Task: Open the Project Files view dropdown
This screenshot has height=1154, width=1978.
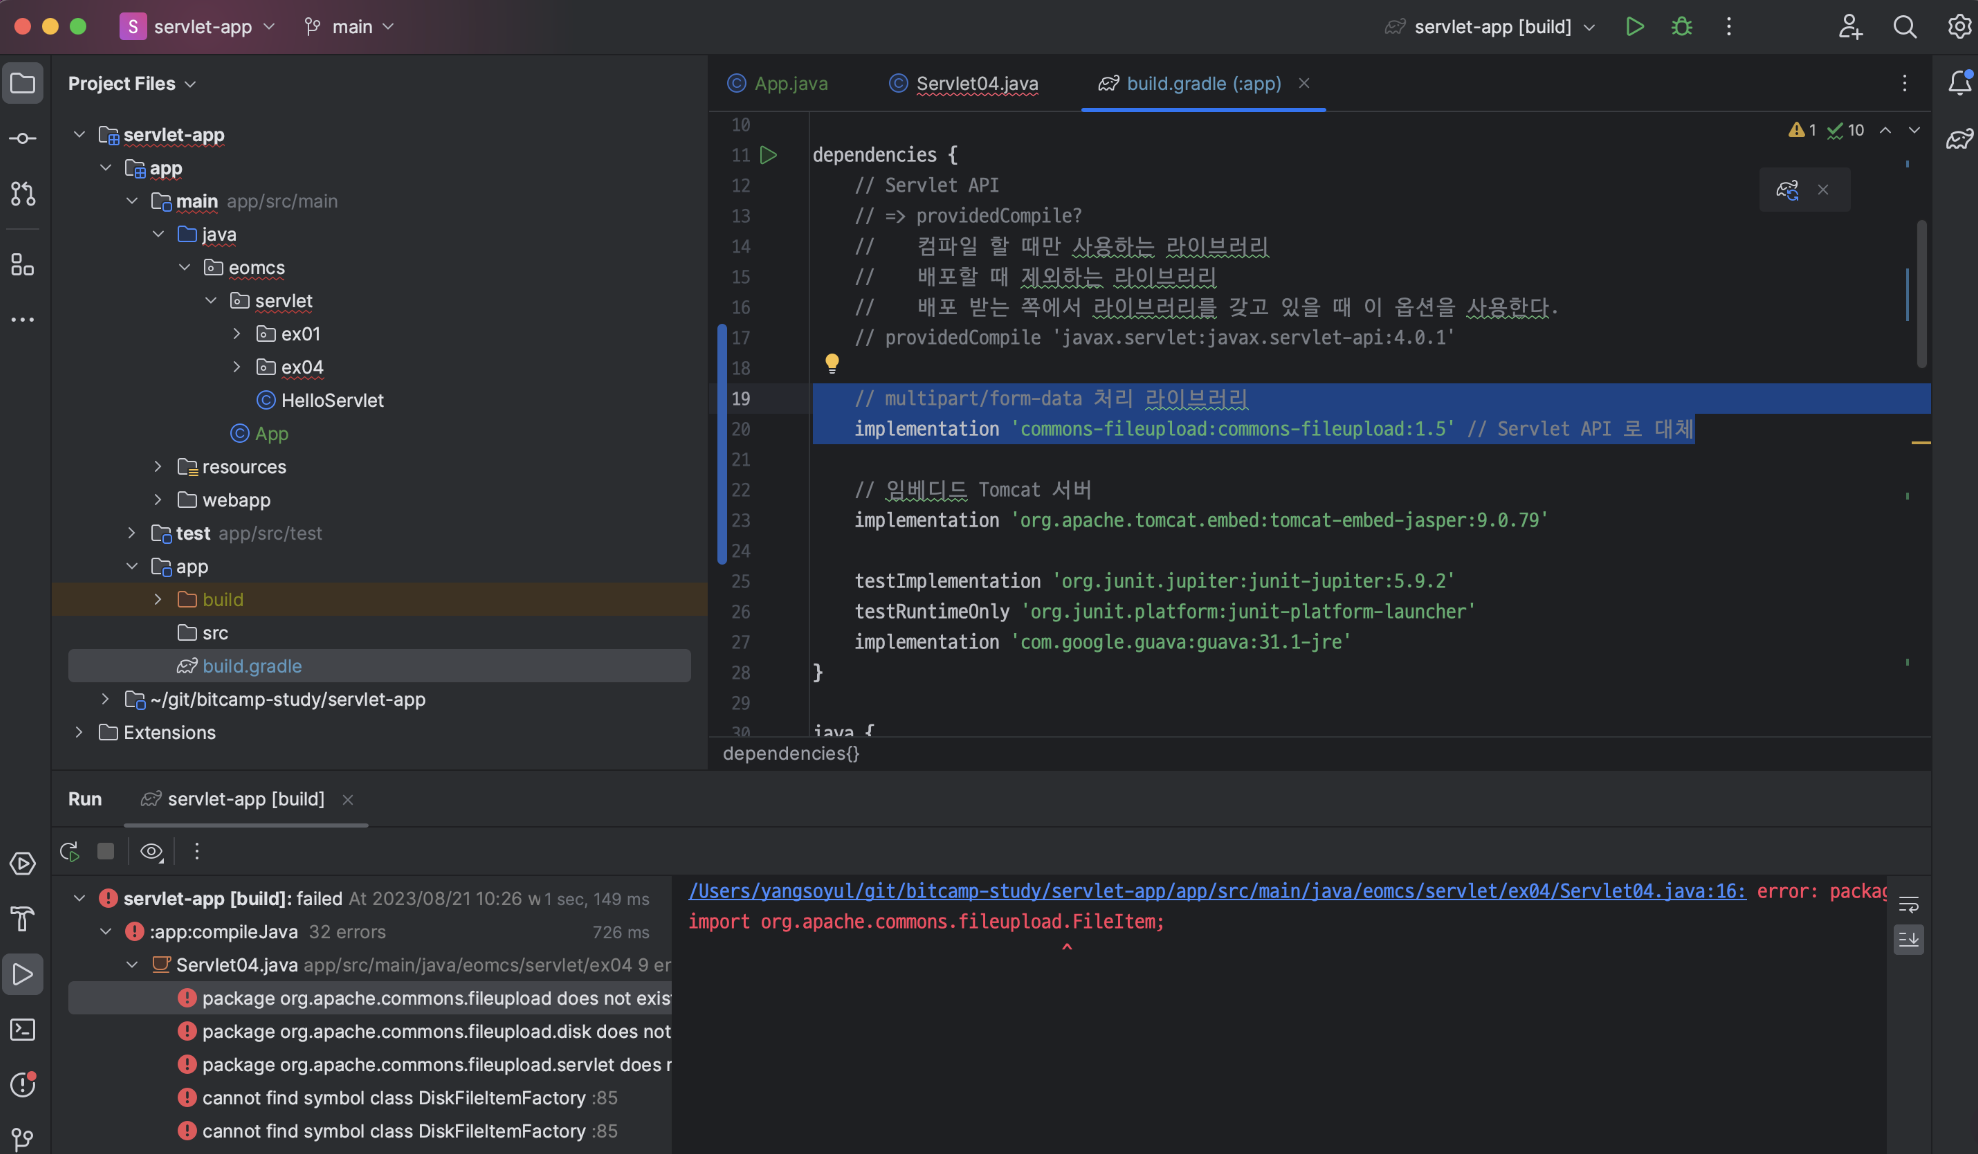Action: [132, 84]
